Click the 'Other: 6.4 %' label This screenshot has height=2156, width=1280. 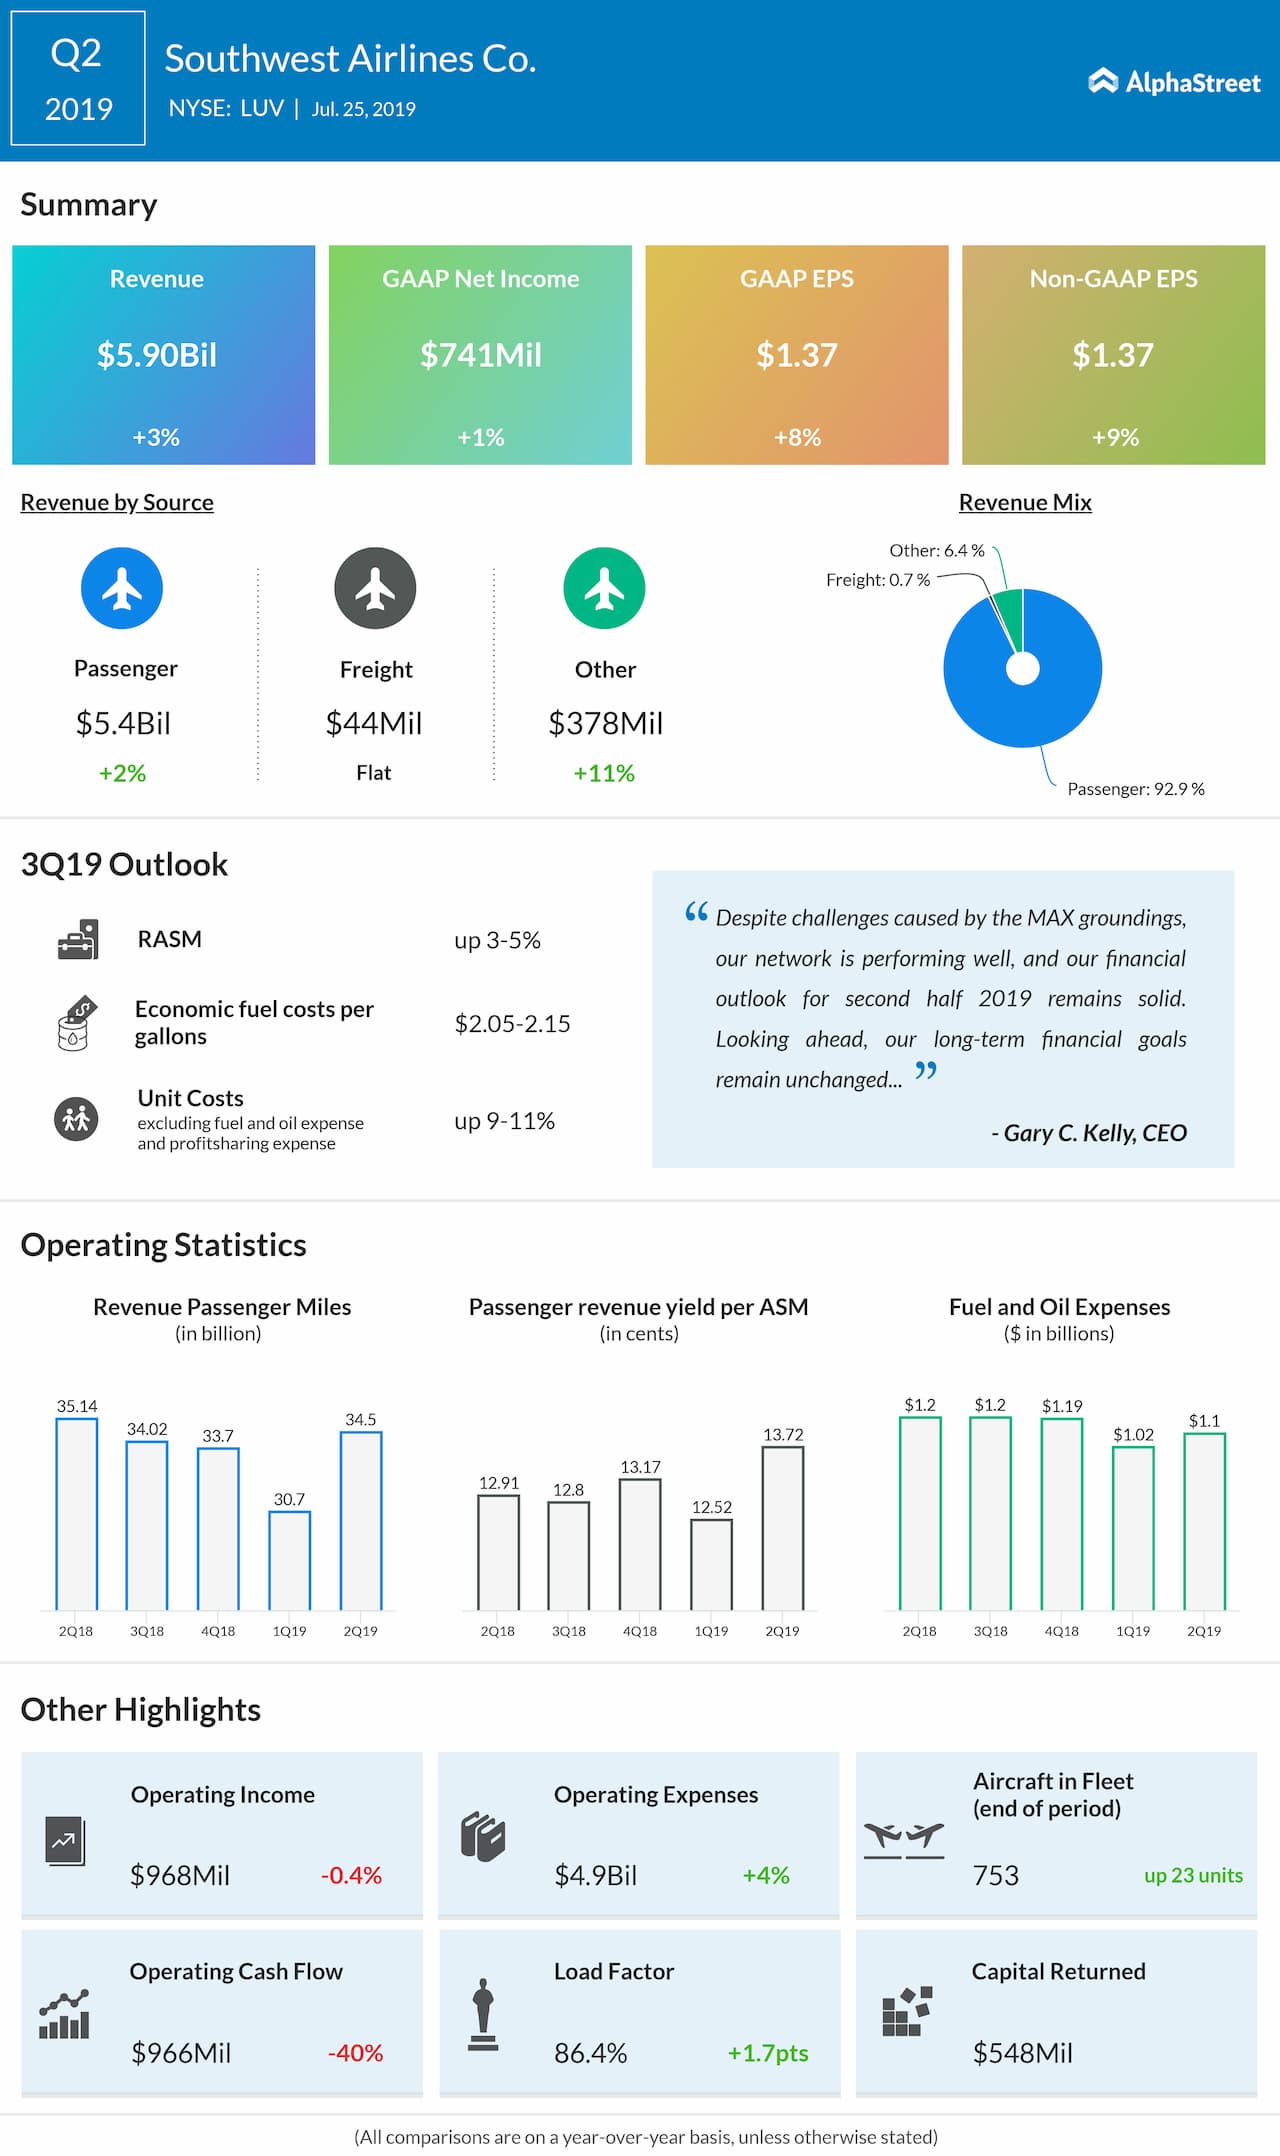pyautogui.click(x=937, y=551)
